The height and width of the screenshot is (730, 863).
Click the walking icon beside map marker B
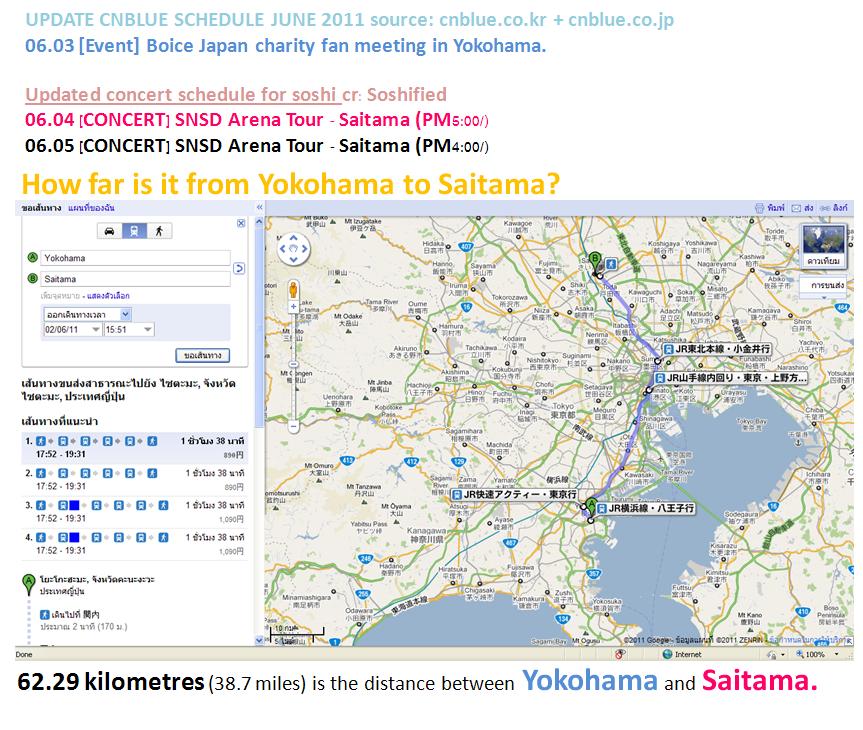pos(610,264)
